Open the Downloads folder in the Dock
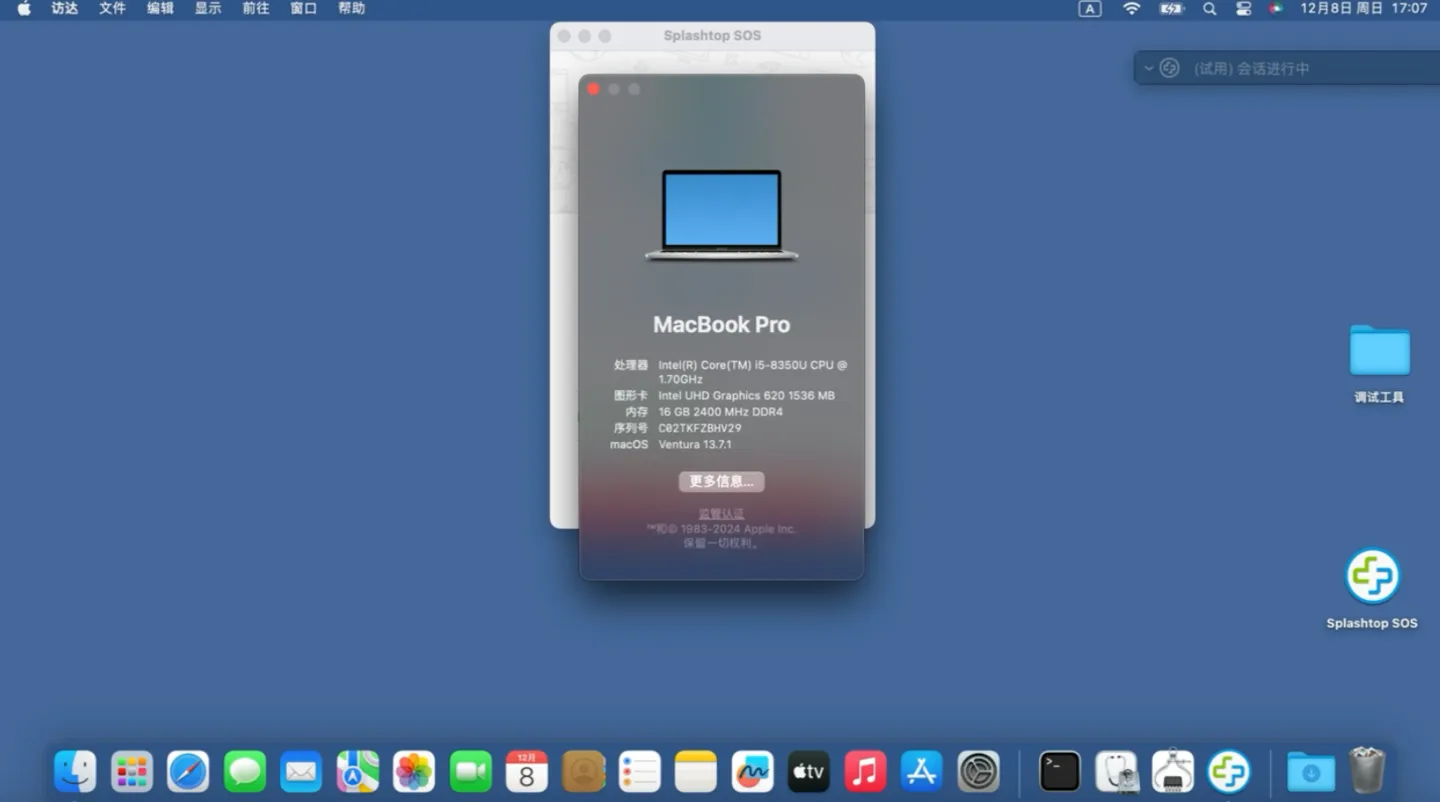The height and width of the screenshot is (802, 1440). pos(1310,772)
